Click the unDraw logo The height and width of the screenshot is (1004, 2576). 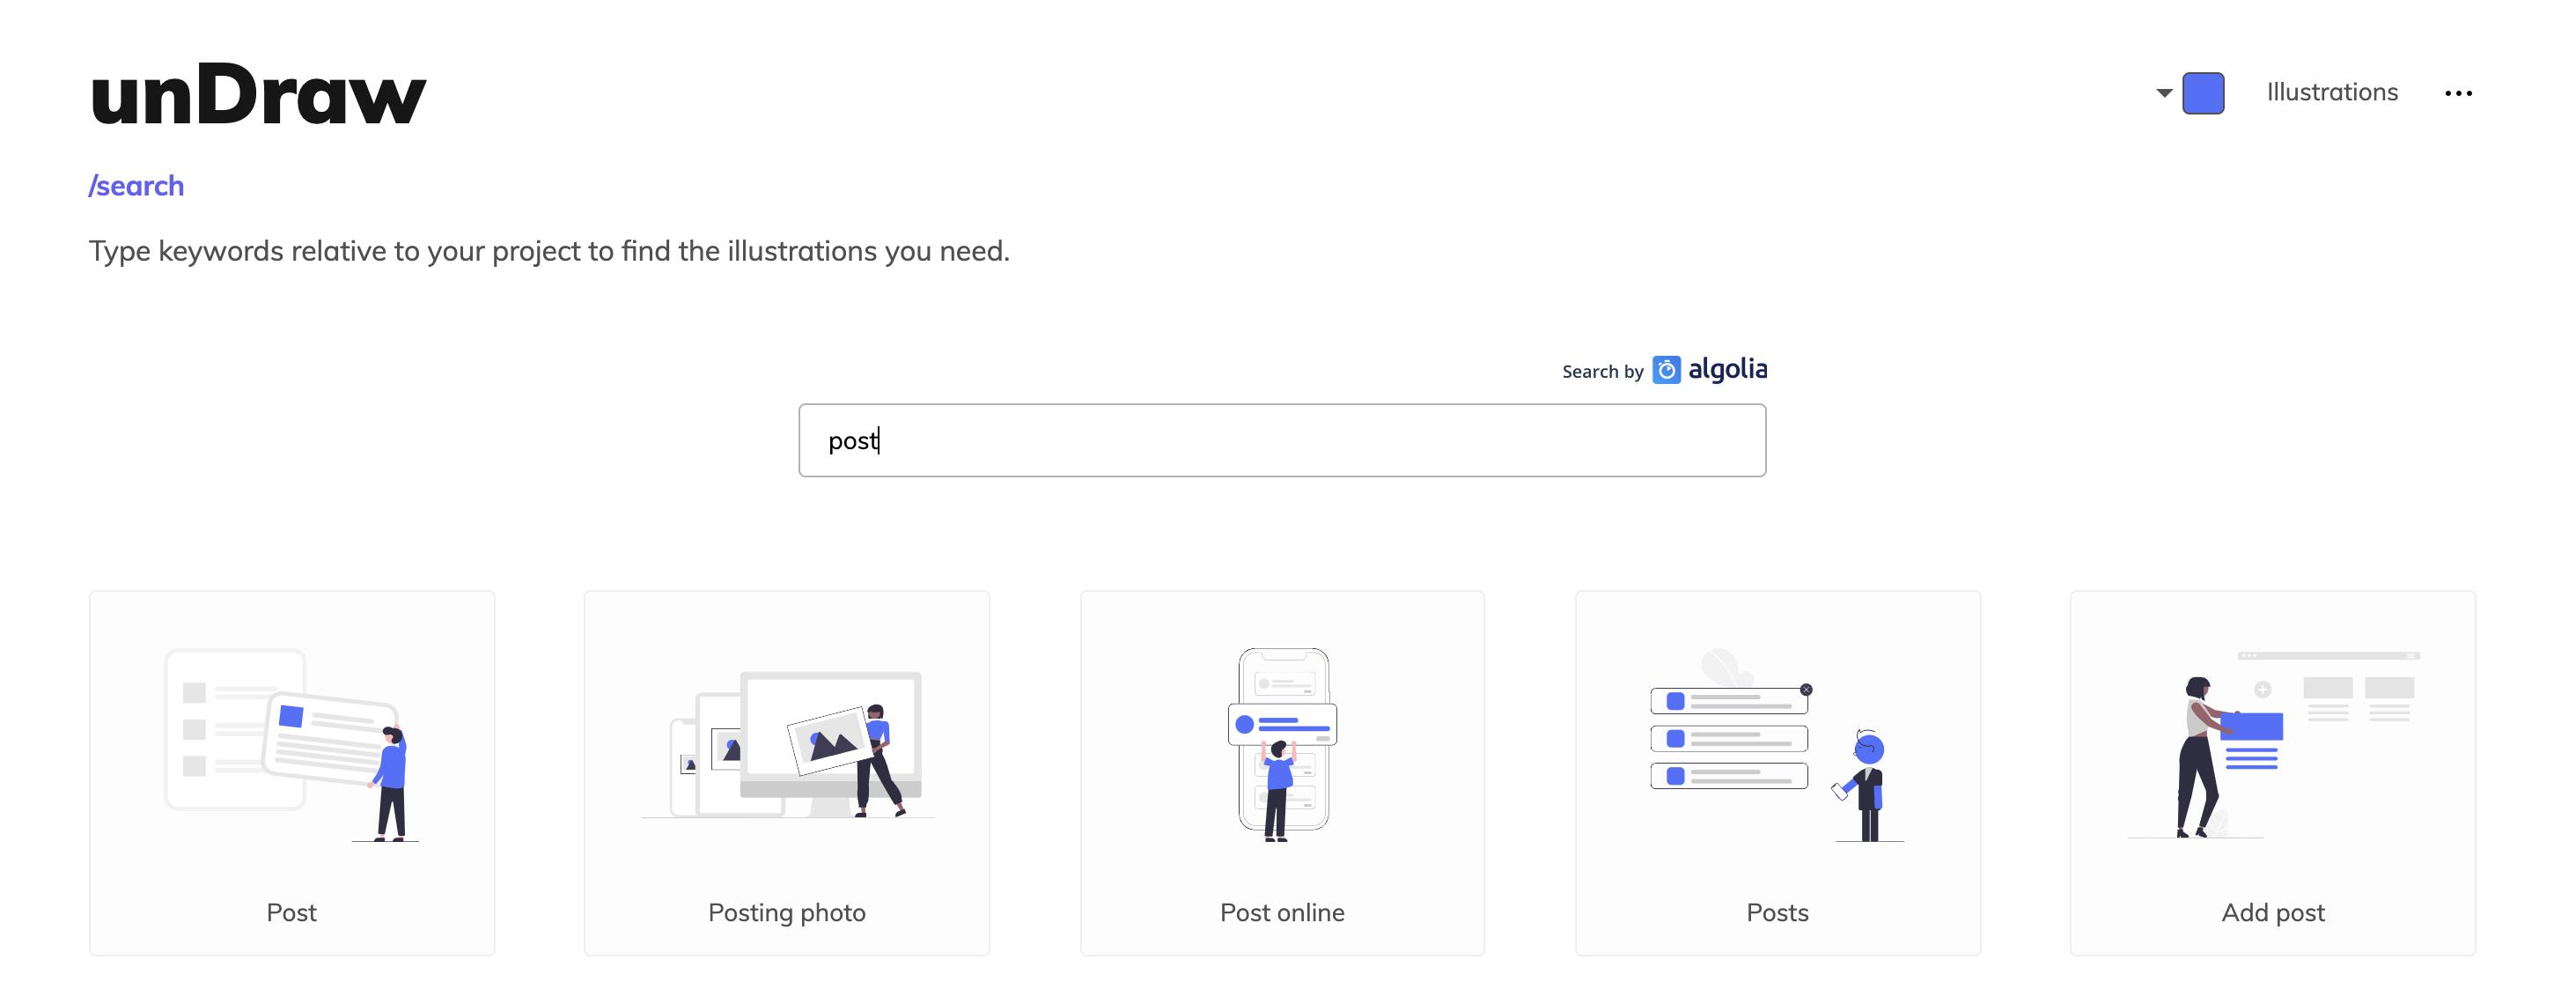258,94
